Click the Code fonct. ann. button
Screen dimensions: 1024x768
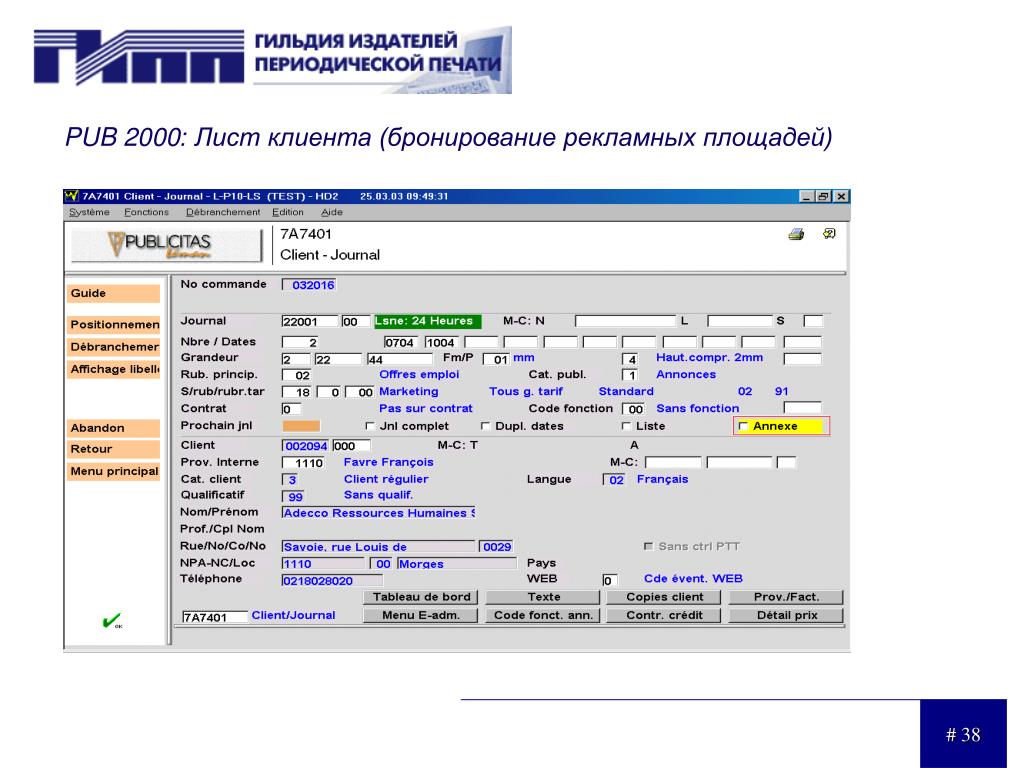pyautogui.click(x=543, y=615)
